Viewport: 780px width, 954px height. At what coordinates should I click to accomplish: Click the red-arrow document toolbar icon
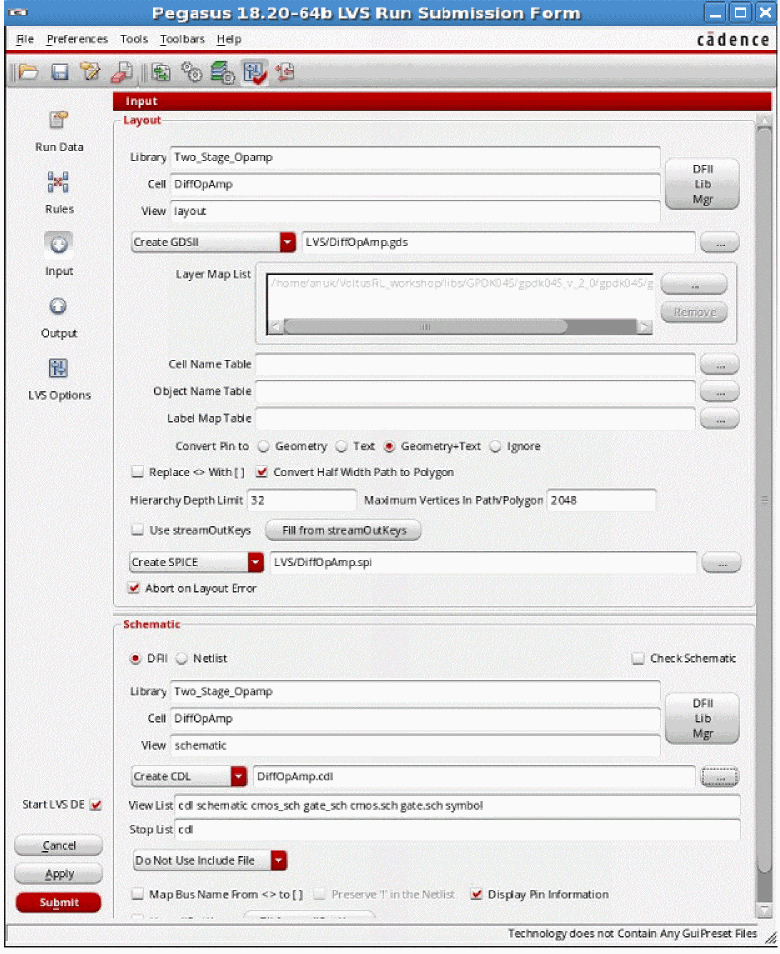[285, 72]
